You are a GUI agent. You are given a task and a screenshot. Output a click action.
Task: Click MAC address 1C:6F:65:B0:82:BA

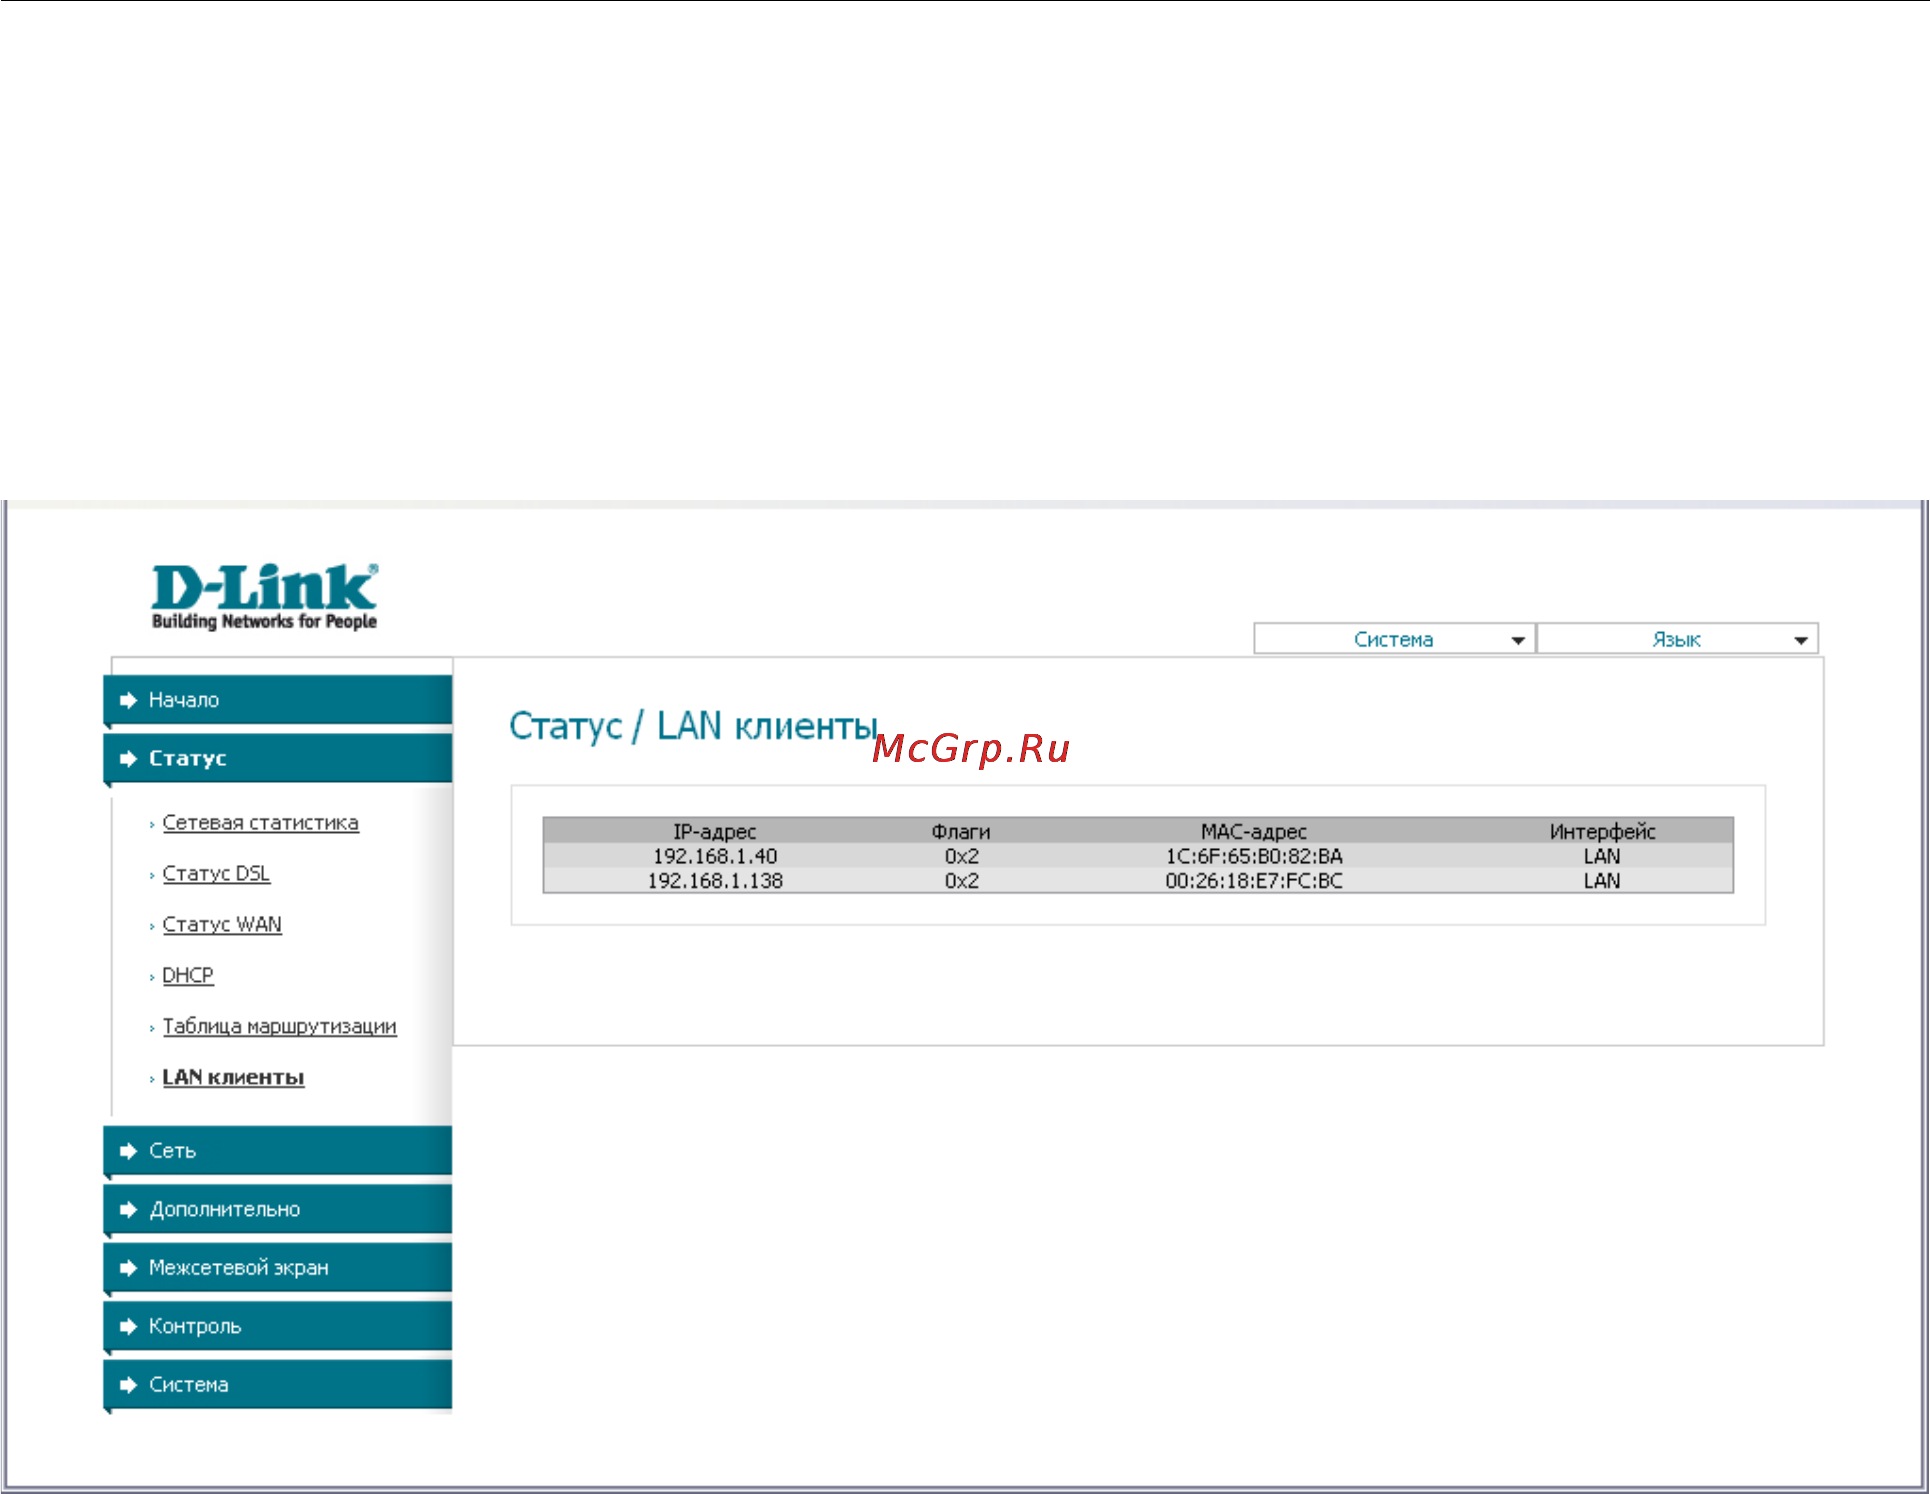[x=1254, y=857]
